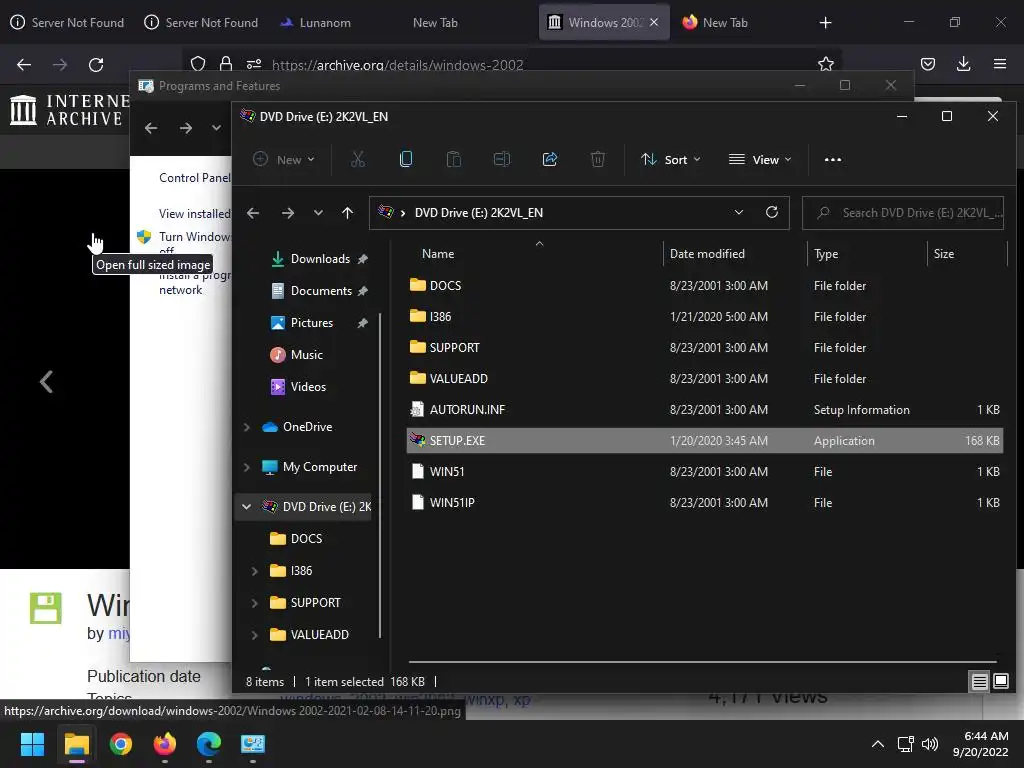Reload the page in Firefox

96,65
